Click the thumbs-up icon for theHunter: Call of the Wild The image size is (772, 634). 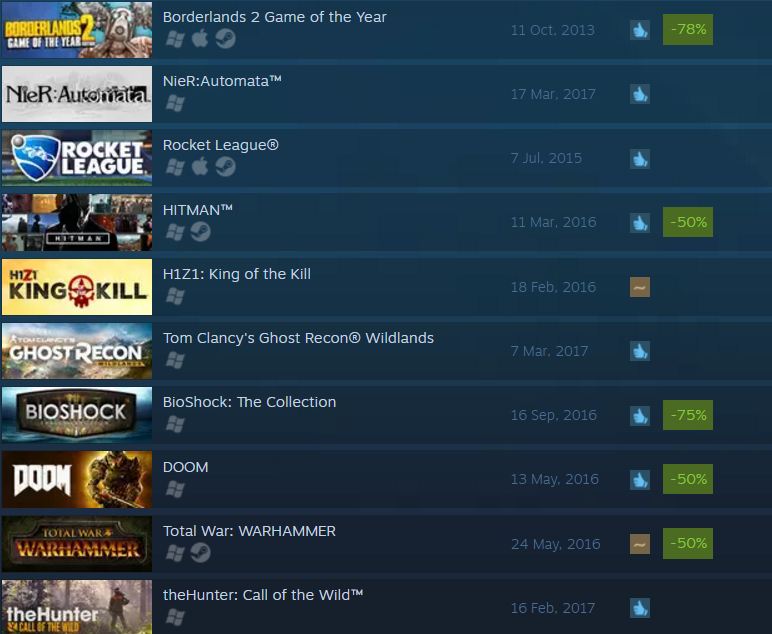click(x=640, y=608)
